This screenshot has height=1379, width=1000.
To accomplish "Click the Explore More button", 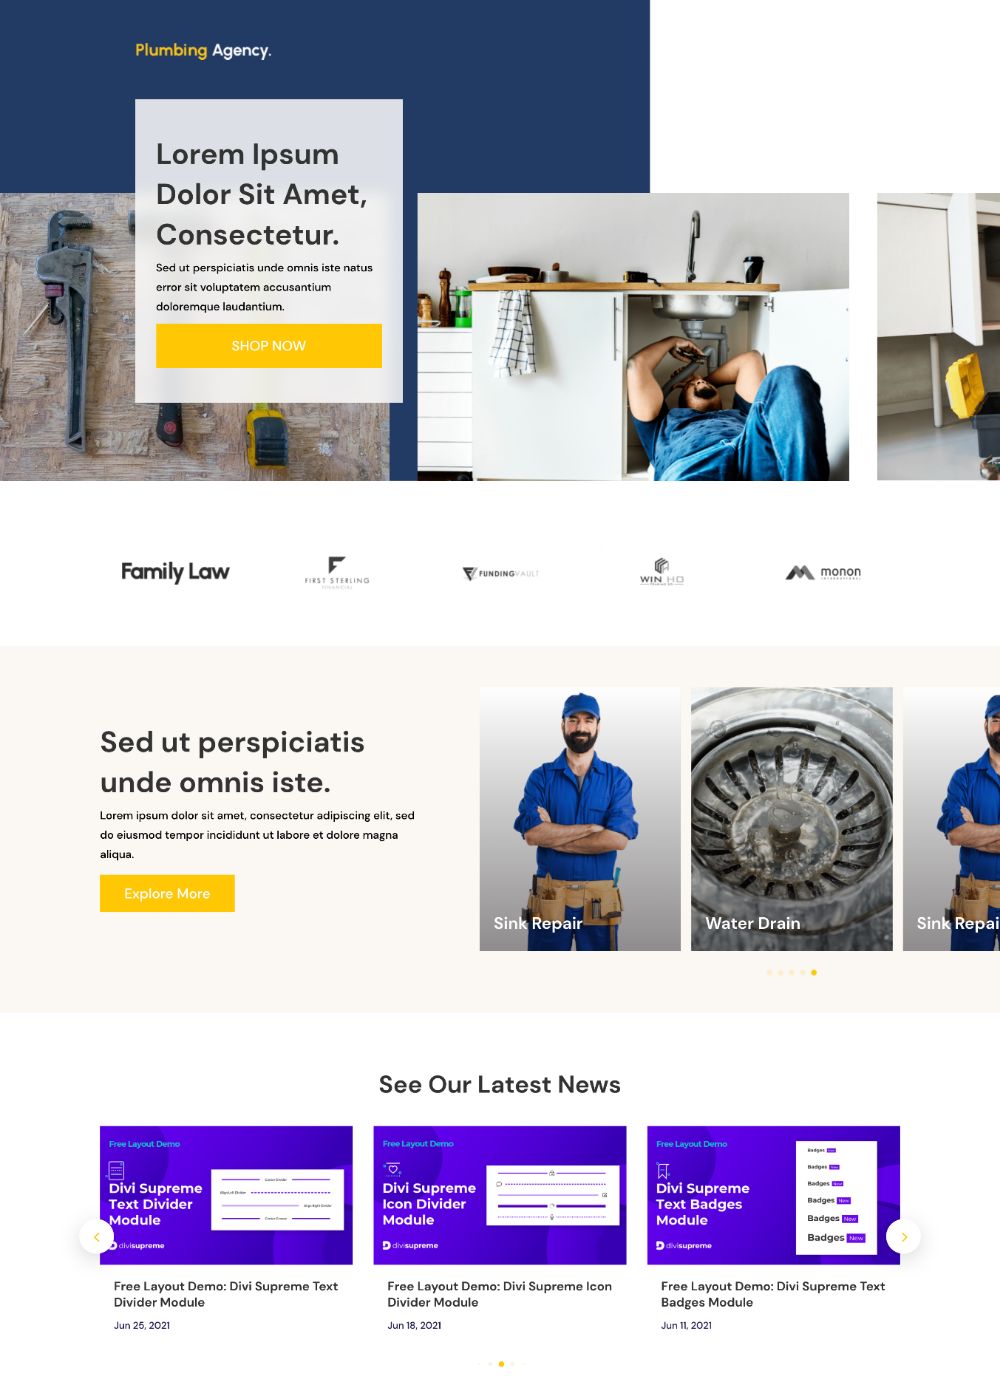I will click(x=167, y=894).
